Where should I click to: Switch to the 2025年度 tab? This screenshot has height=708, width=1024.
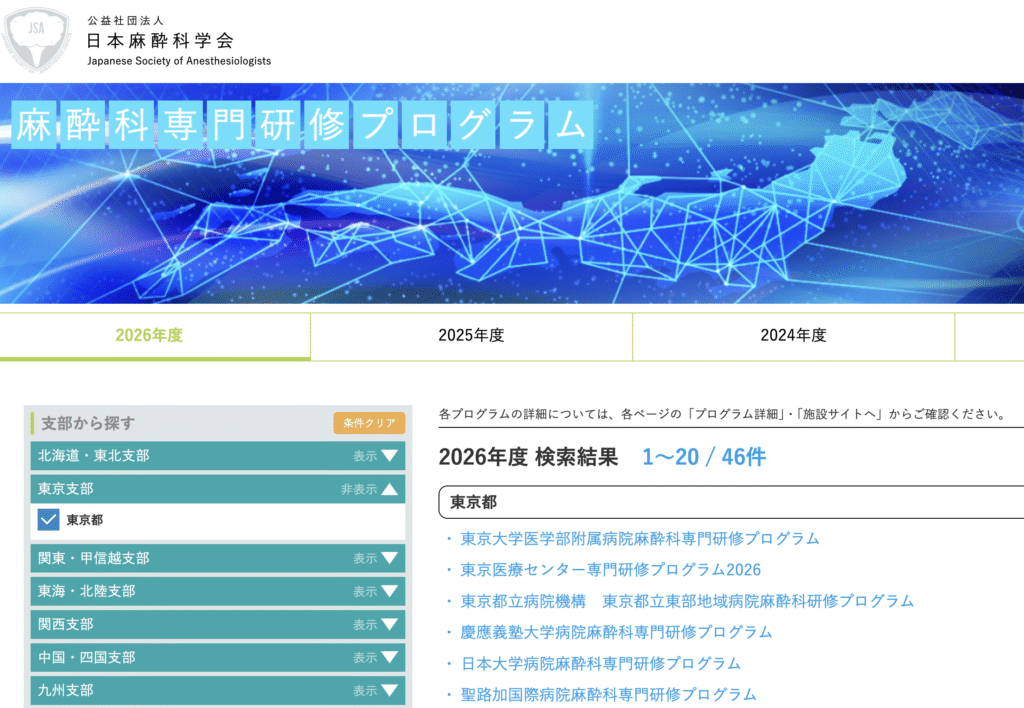click(471, 336)
